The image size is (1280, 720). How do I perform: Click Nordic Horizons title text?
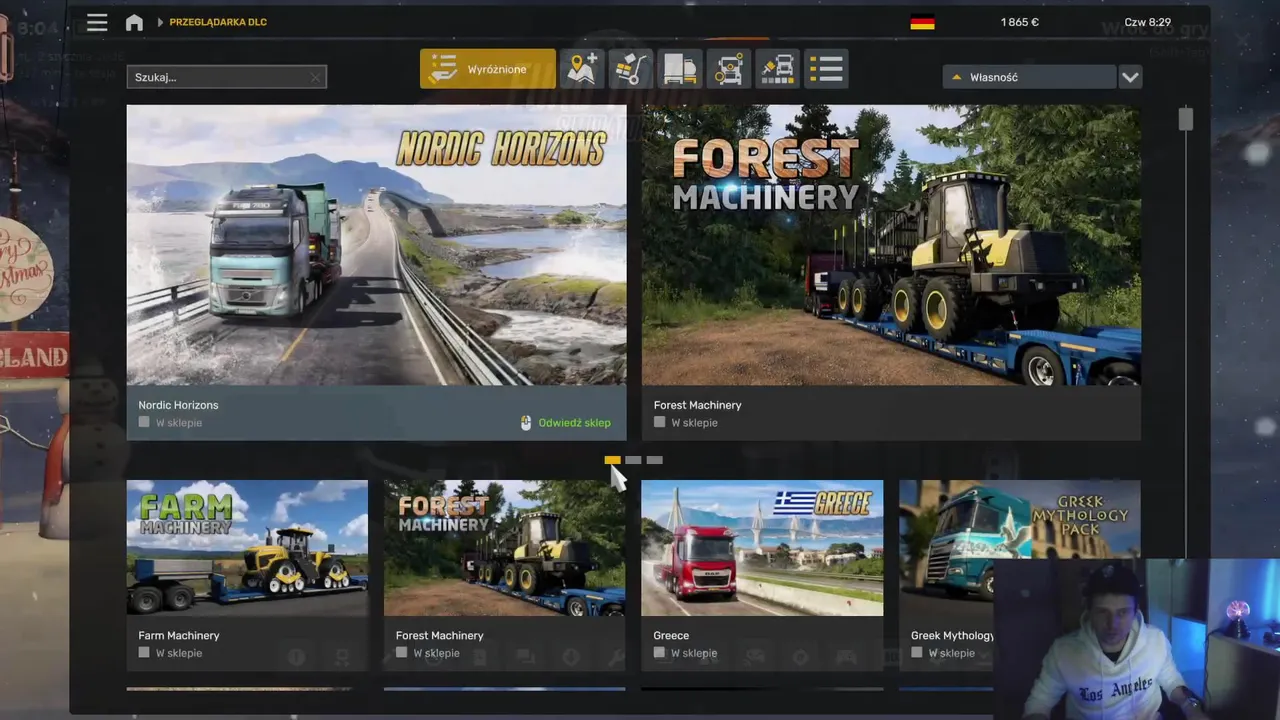[x=178, y=405]
